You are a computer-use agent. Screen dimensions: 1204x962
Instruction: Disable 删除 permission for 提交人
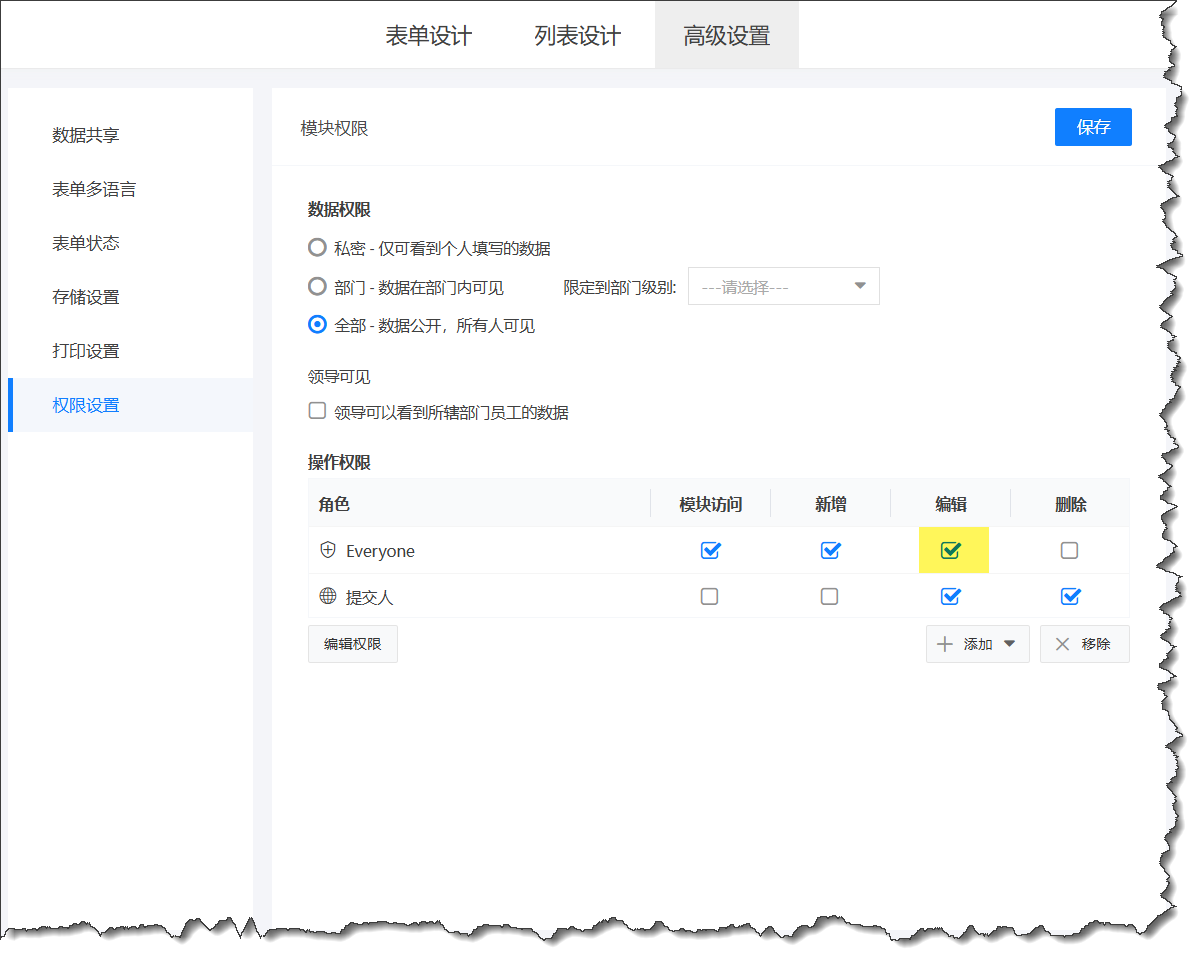(1070, 596)
